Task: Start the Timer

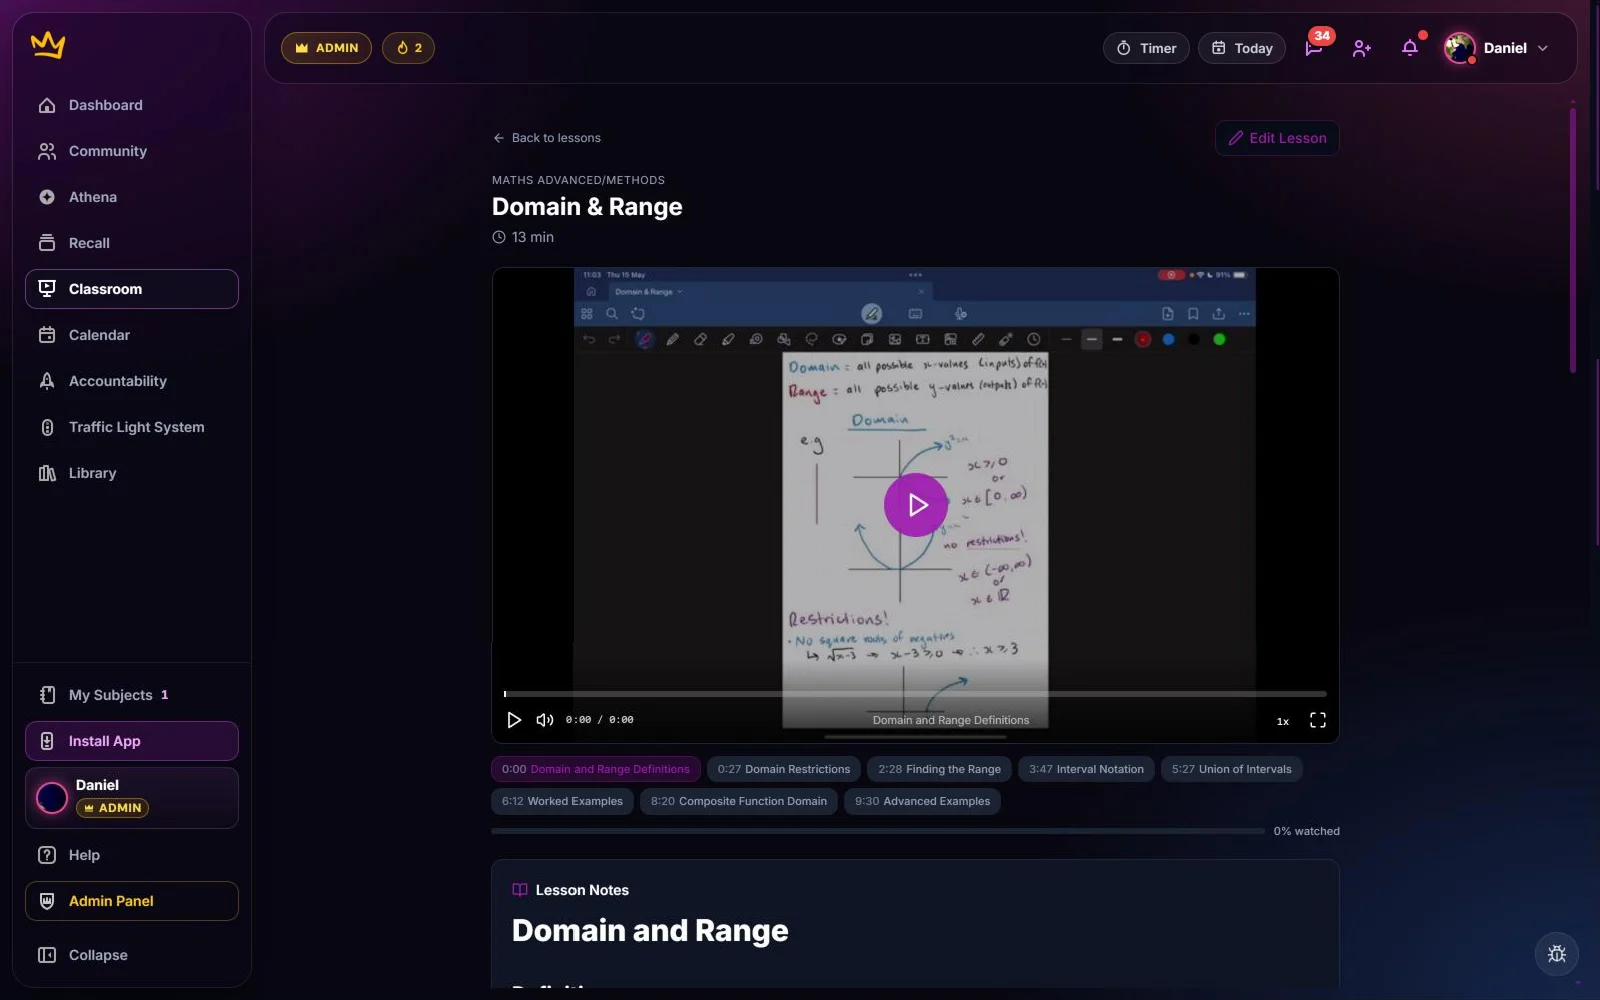Action: (x=1146, y=48)
